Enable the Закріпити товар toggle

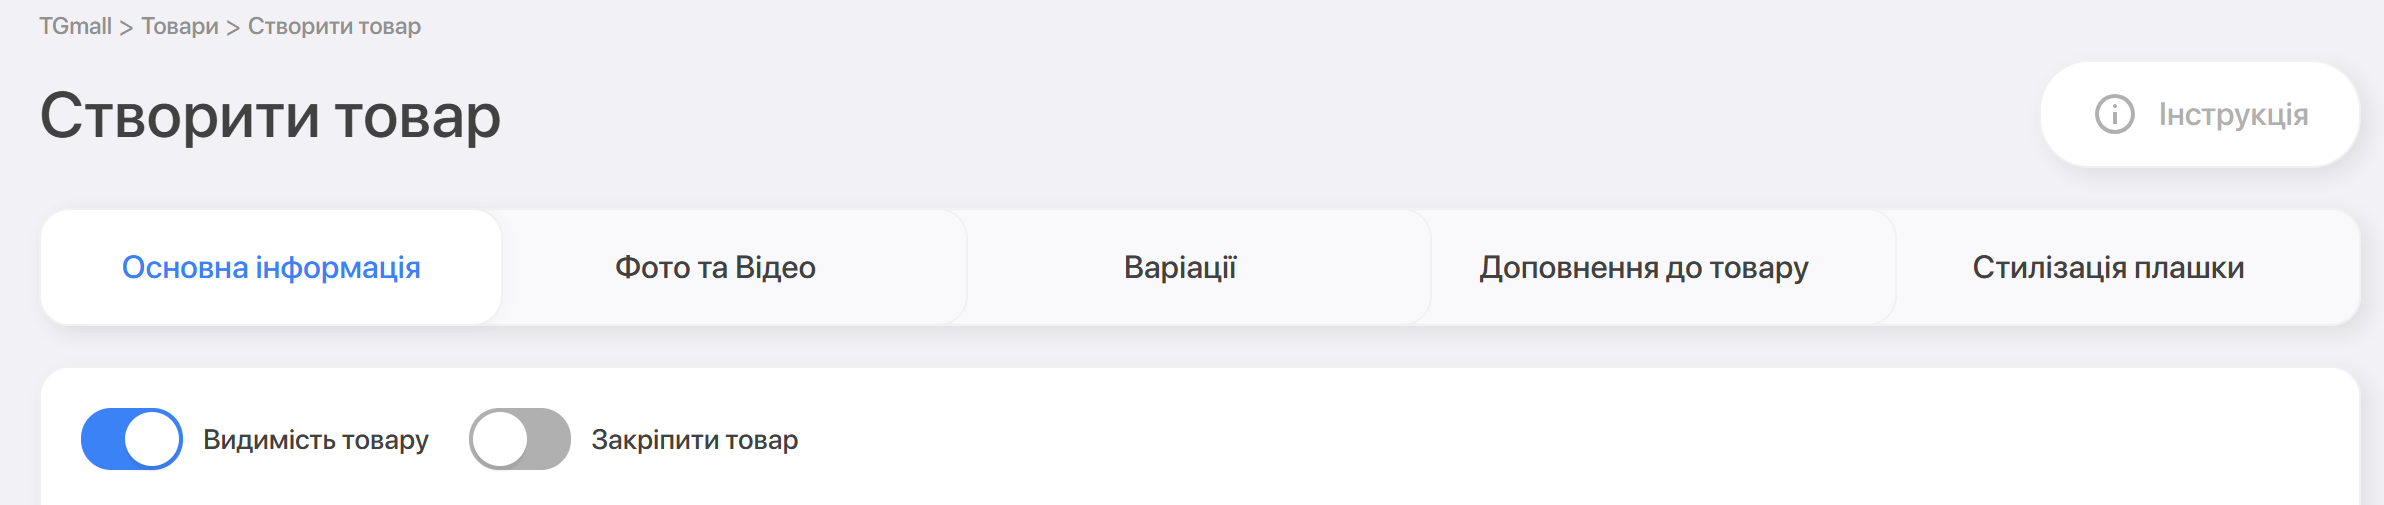pos(520,439)
